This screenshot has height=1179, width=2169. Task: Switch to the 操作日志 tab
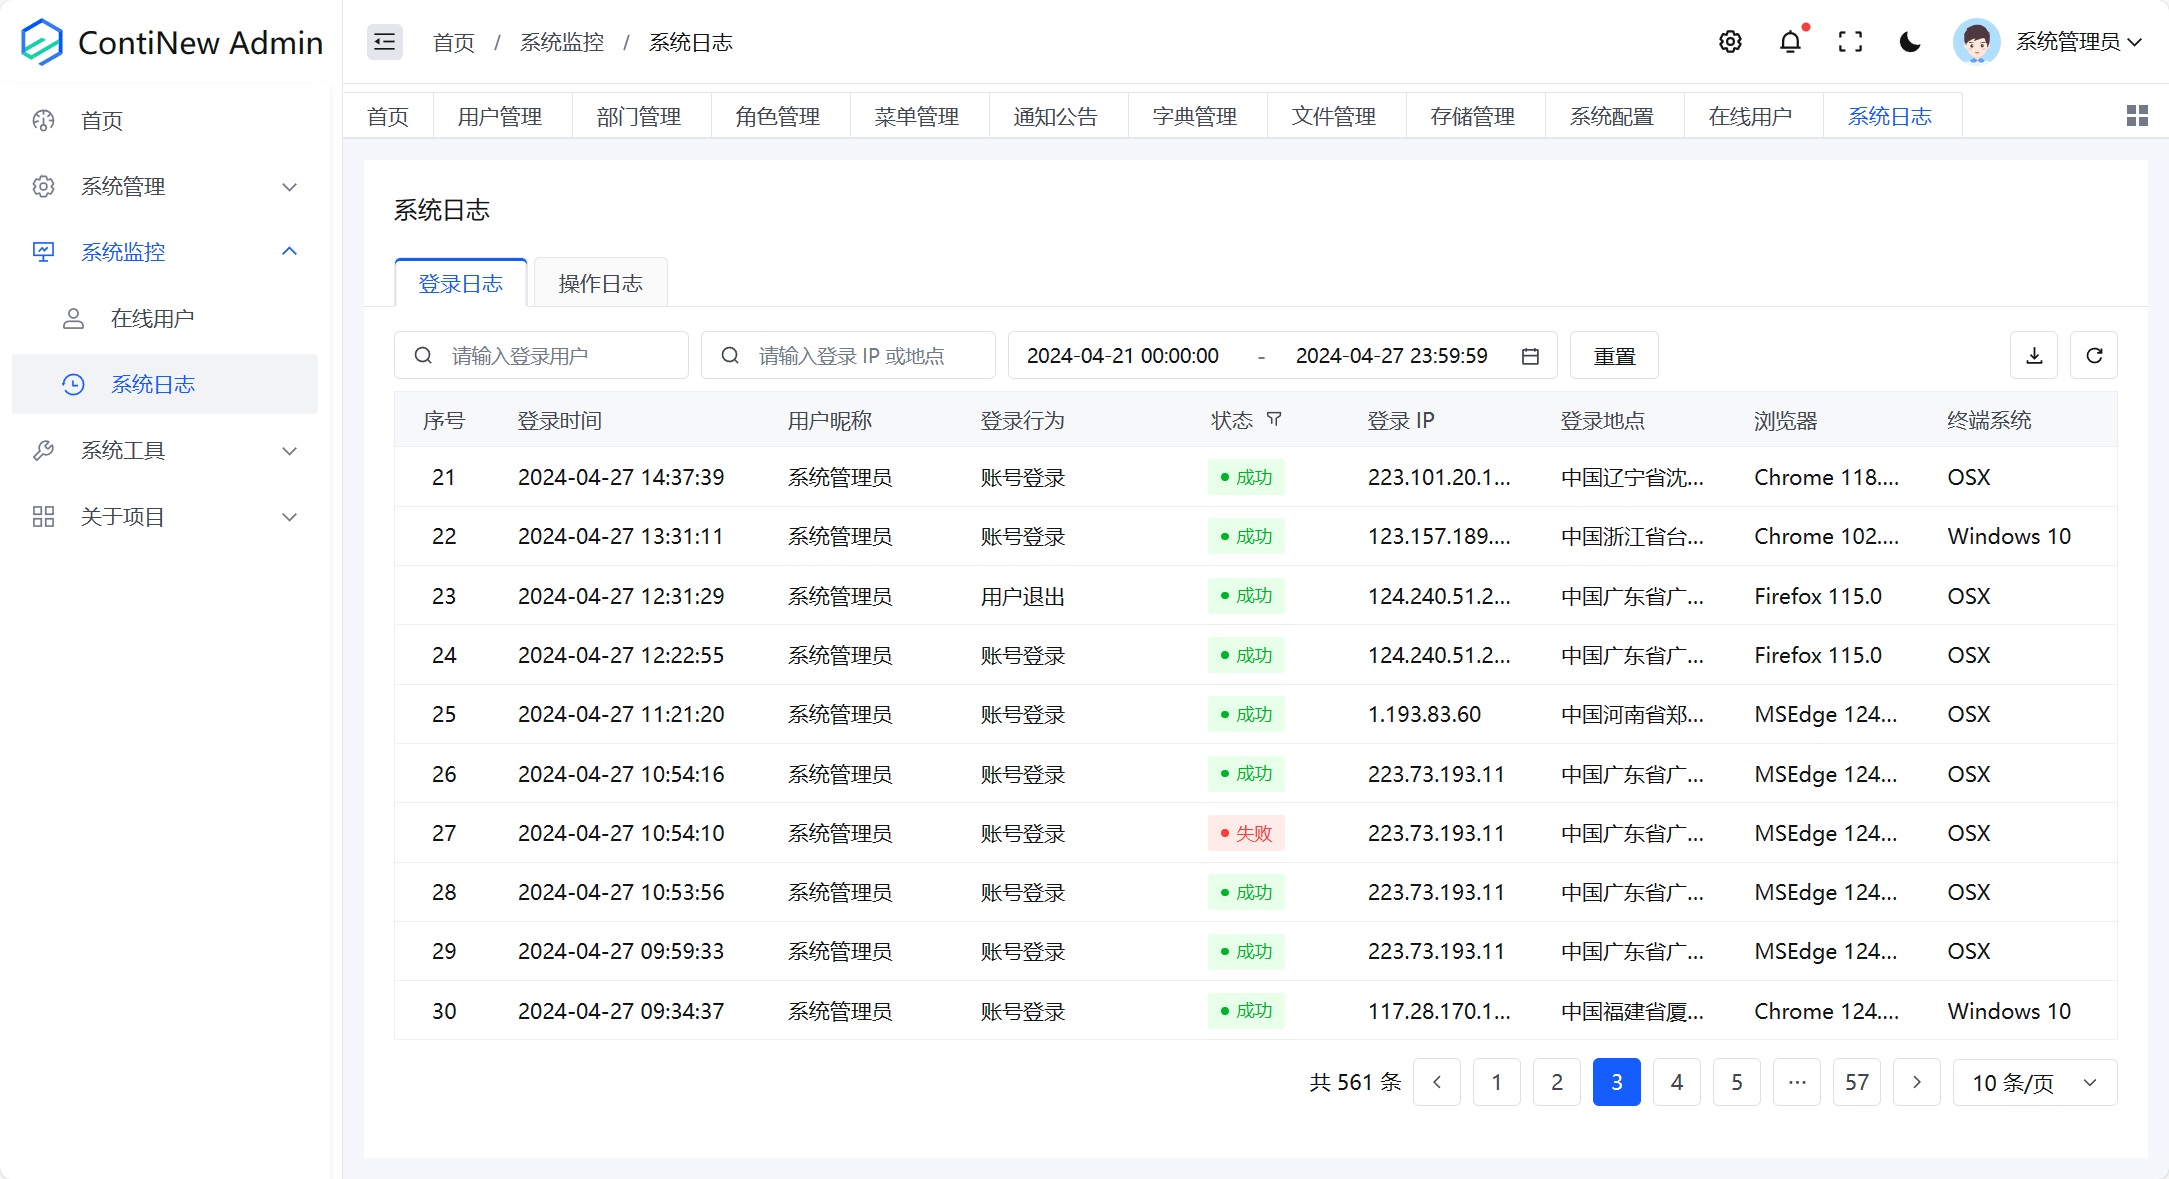pos(600,283)
